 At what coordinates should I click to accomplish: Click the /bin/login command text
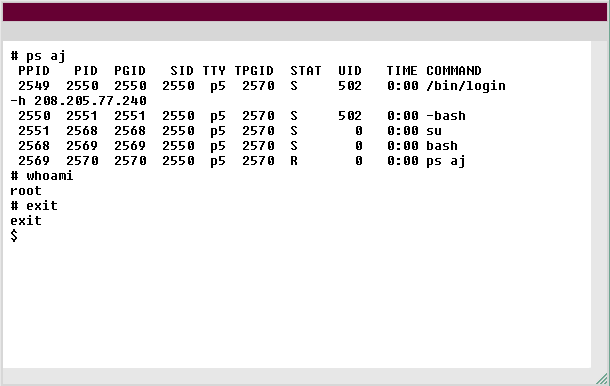point(466,86)
